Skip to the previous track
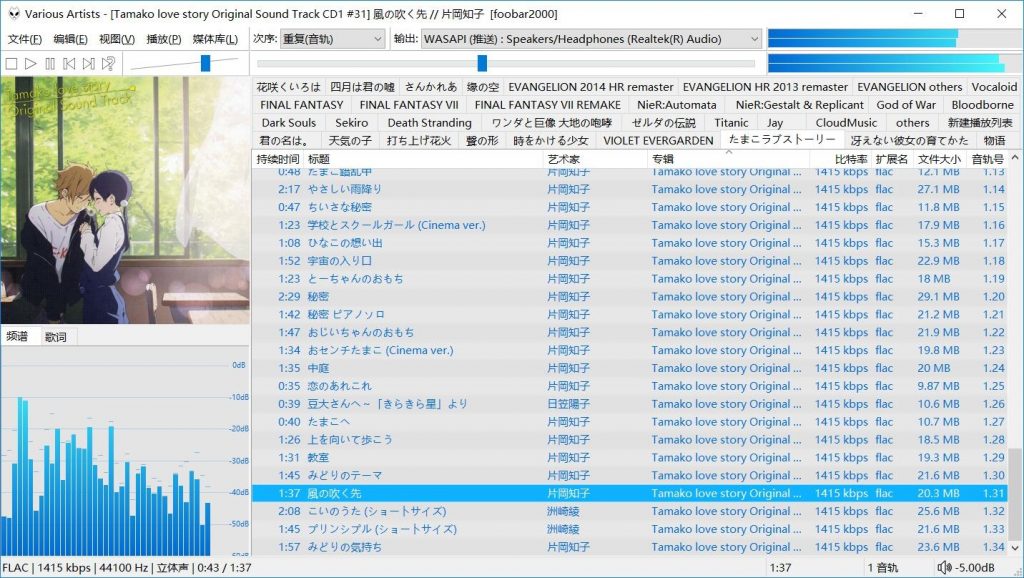This screenshot has height=578, width=1024. [69, 63]
